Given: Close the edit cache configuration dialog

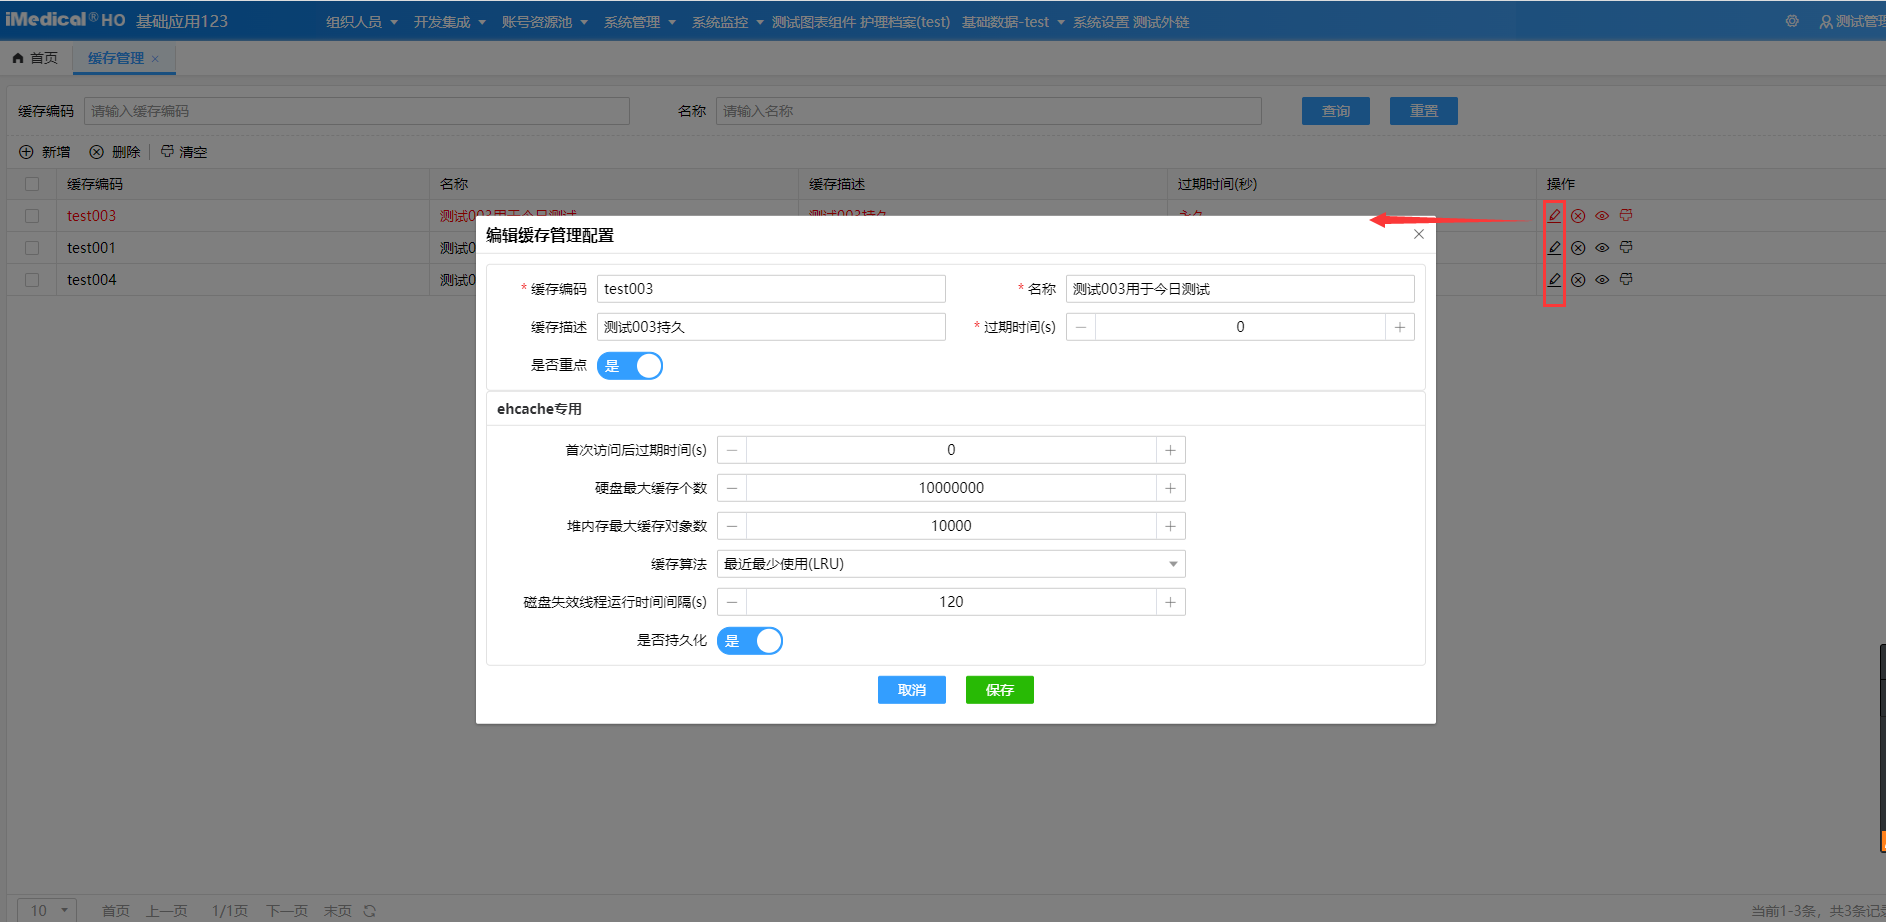Looking at the screenshot, I should (x=1418, y=234).
